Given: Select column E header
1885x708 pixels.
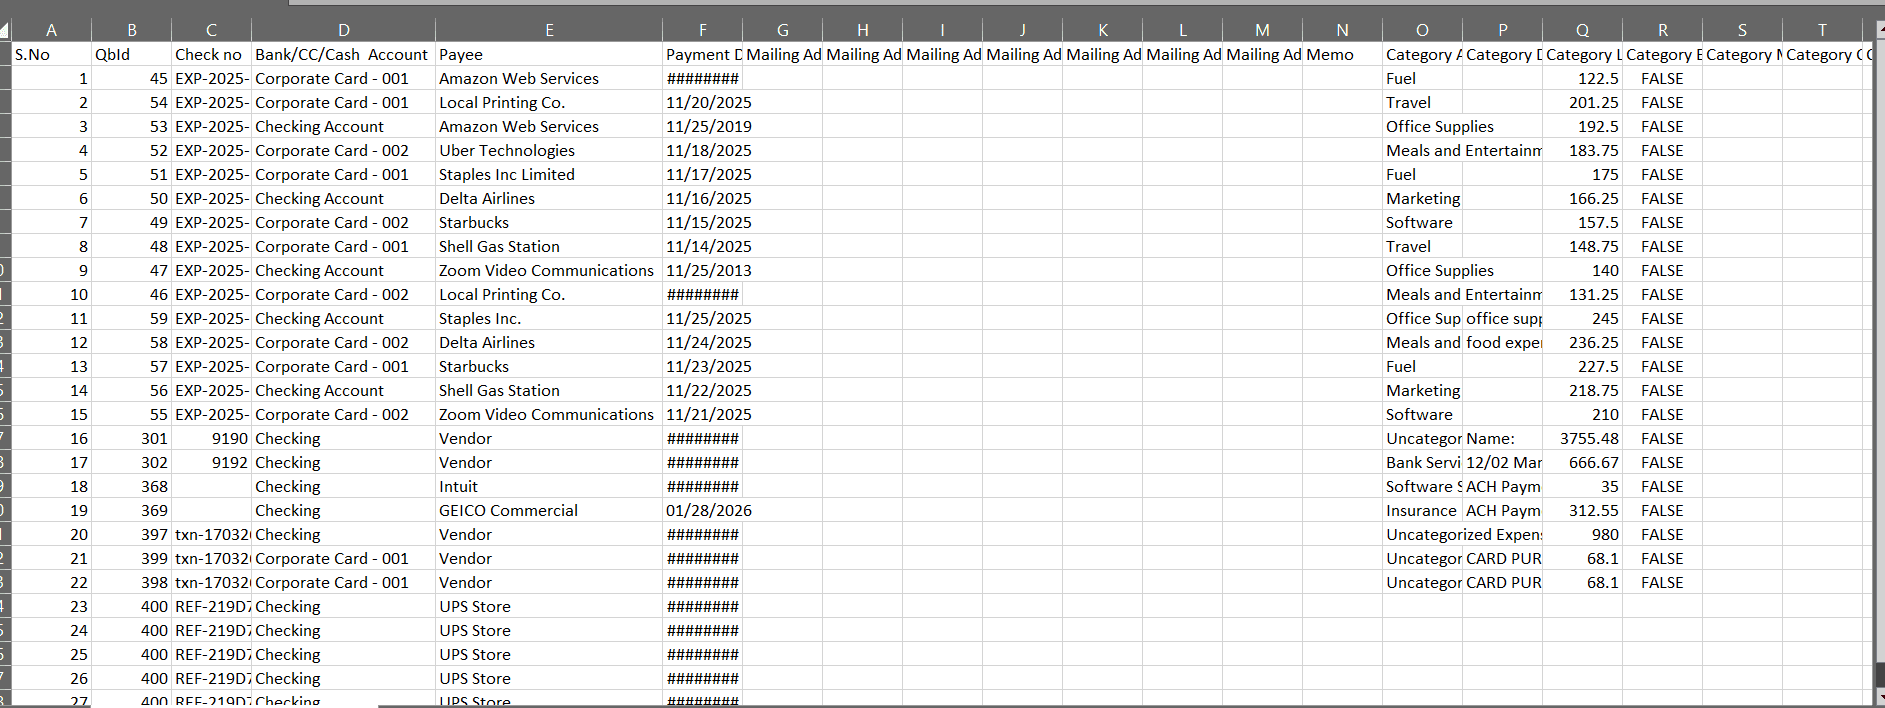Looking at the screenshot, I should (x=549, y=30).
